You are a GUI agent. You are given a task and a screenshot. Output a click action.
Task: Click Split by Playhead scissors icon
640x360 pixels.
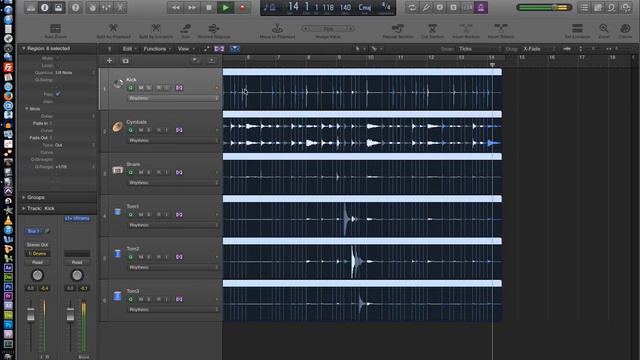(113, 28)
